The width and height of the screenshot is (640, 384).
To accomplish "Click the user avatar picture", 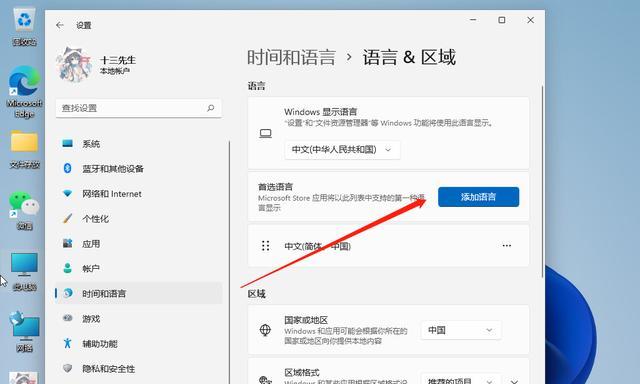I will pyautogui.click(x=74, y=65).
